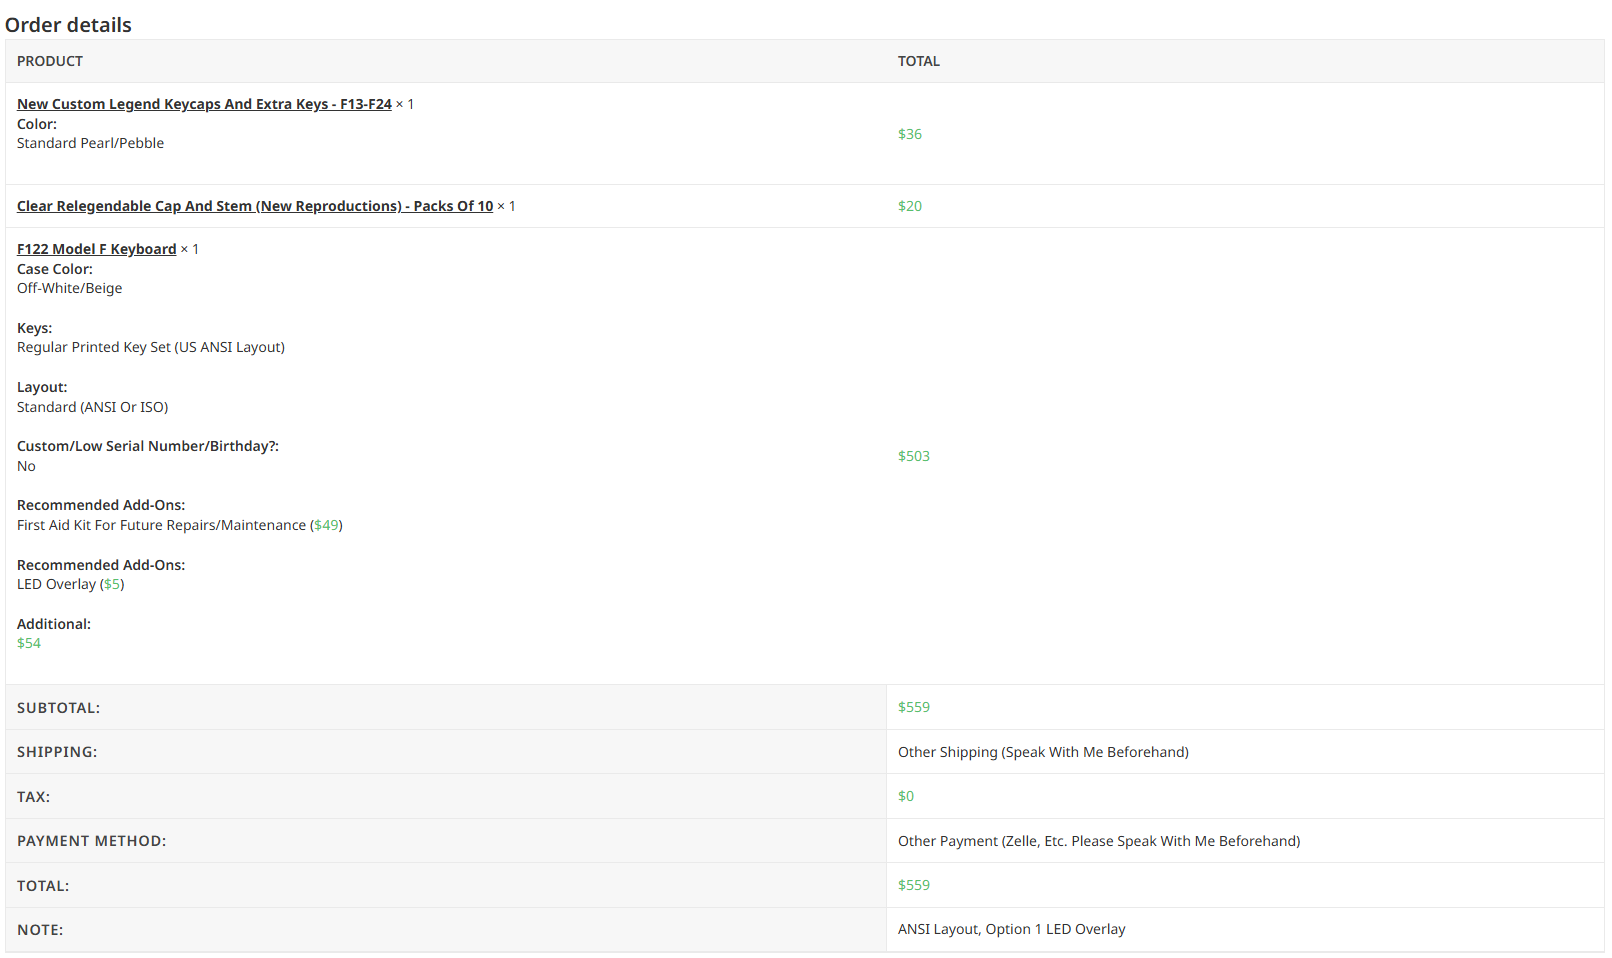Open the New Custom Legend Keycaps product link
Screen dimensions: 1612x958
point(204,104)
